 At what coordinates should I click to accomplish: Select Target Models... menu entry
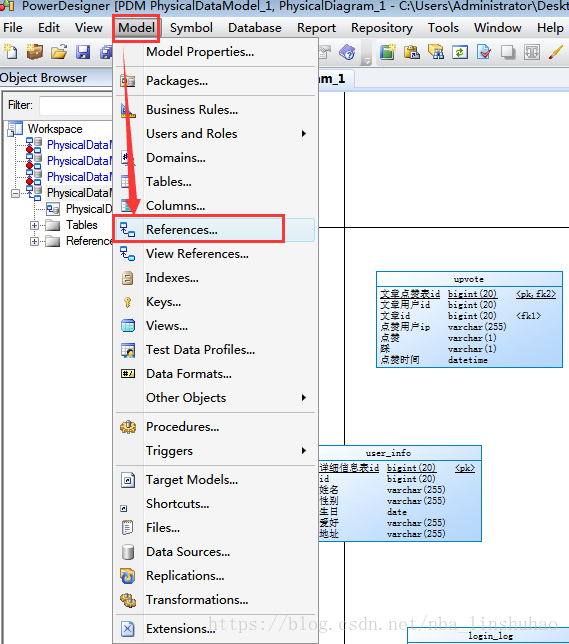[x=214, y=480]
